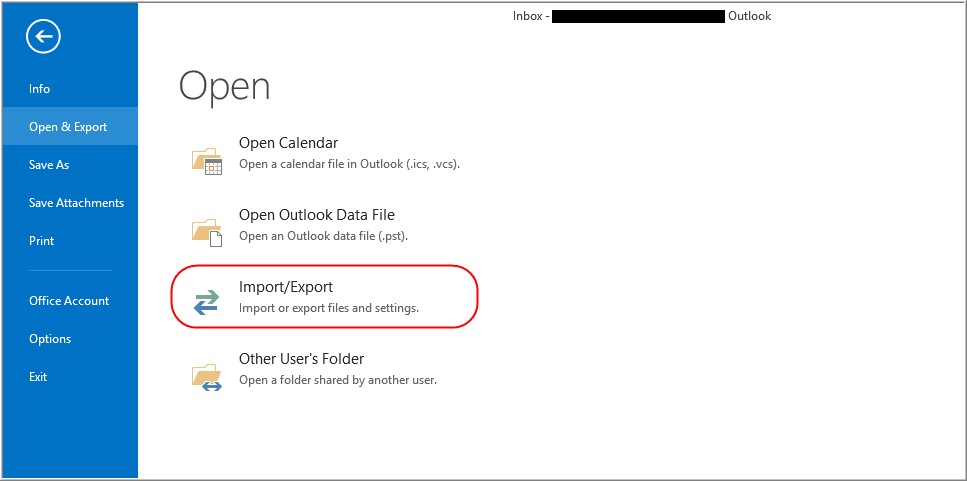
Task: Click Exit to close Outlook
Action: coord(38,377)
